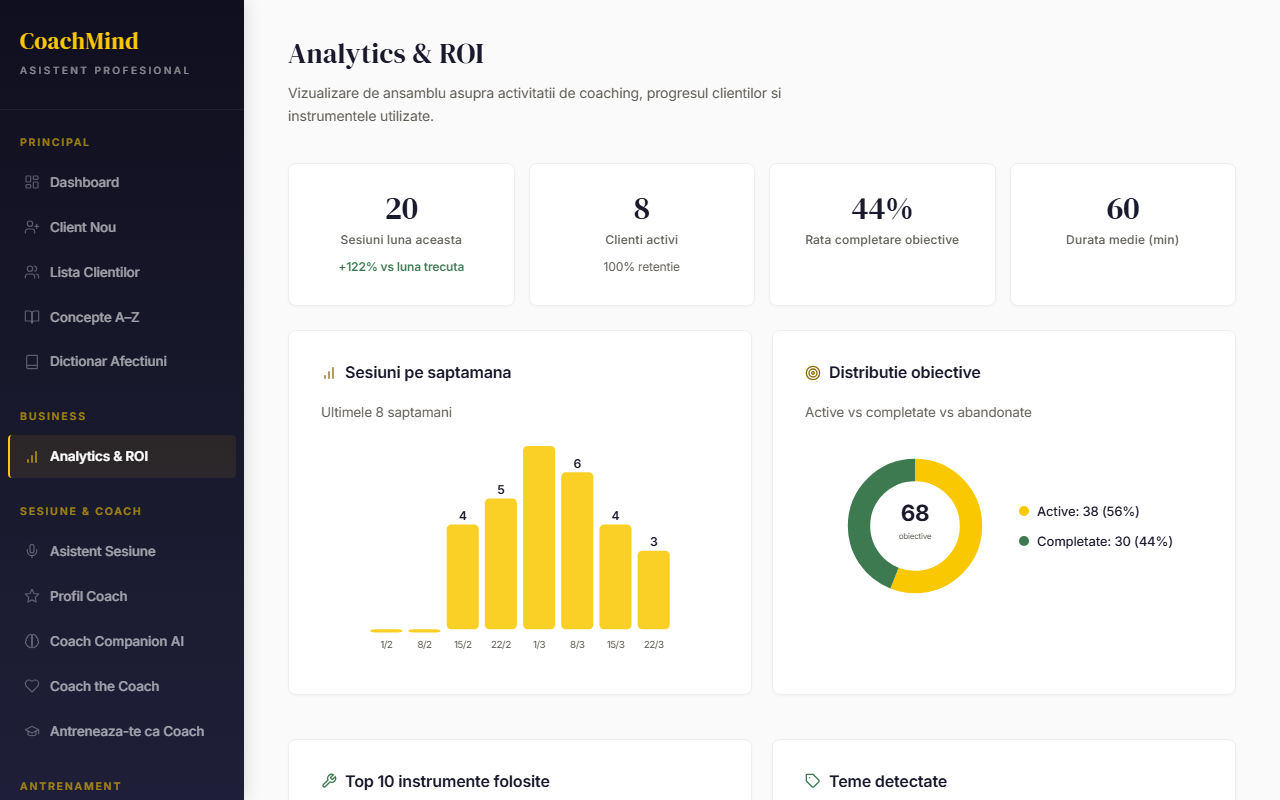
Task: Click the Client Nou add-user icon
Action: click(32, 227)
